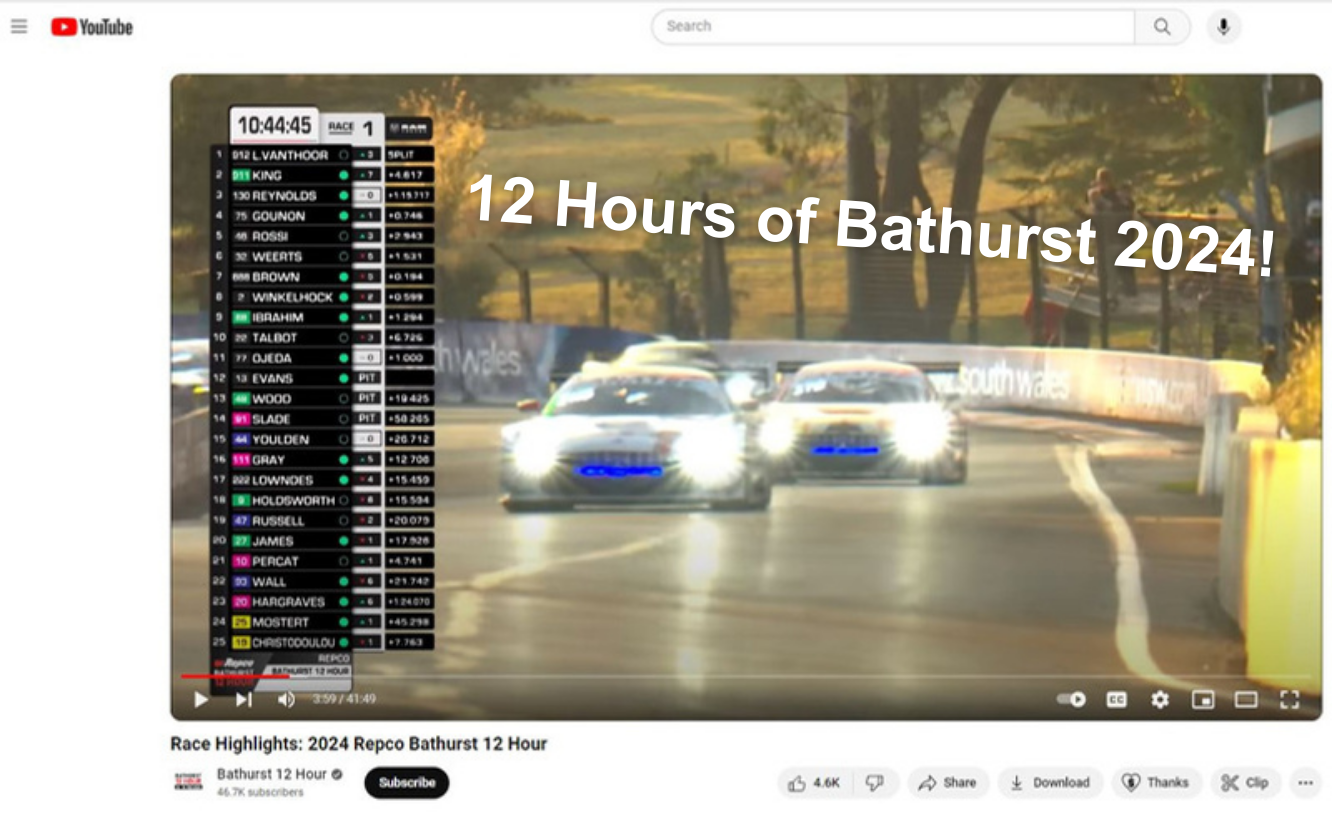Click the video title text
Image resolution: width=1333 pixels, height=813 pixels.
click(x=359, y=744)
